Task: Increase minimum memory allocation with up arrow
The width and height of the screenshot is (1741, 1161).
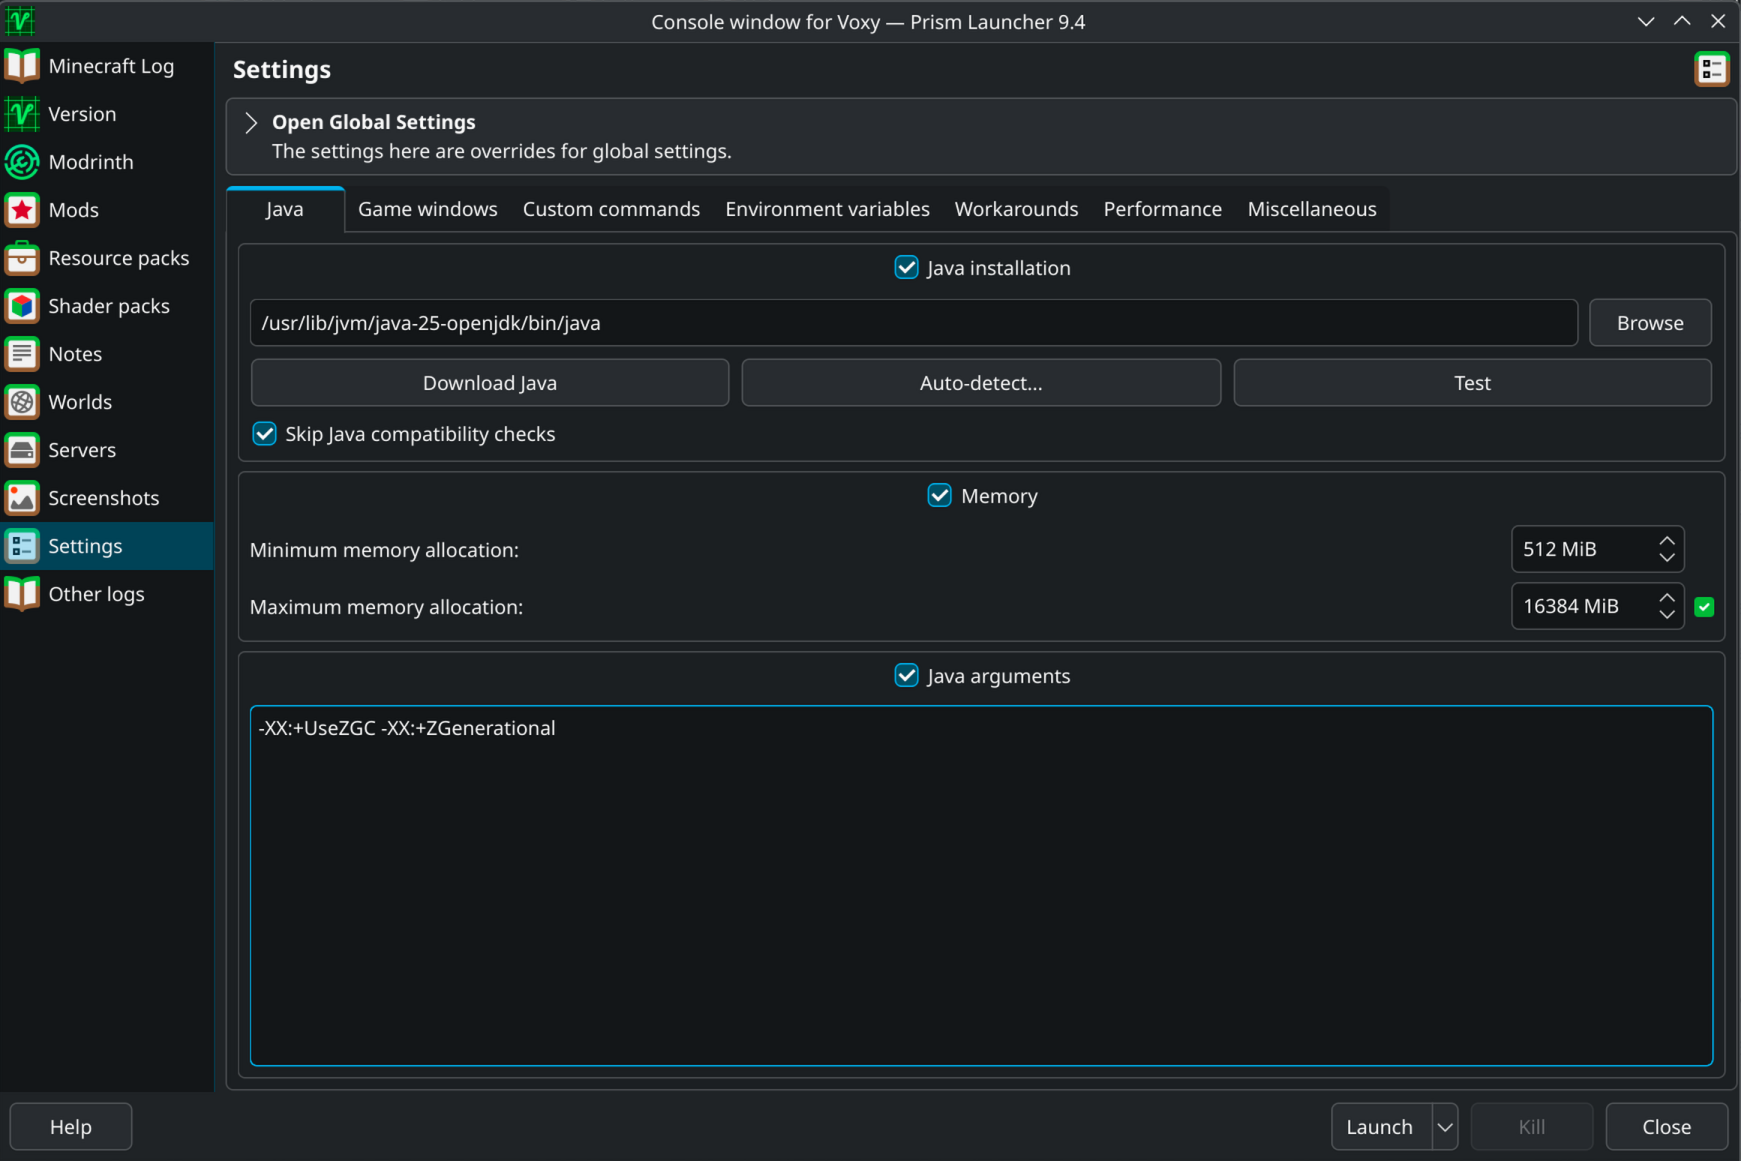Action: pyautogui.click(x=1667, y=541)
